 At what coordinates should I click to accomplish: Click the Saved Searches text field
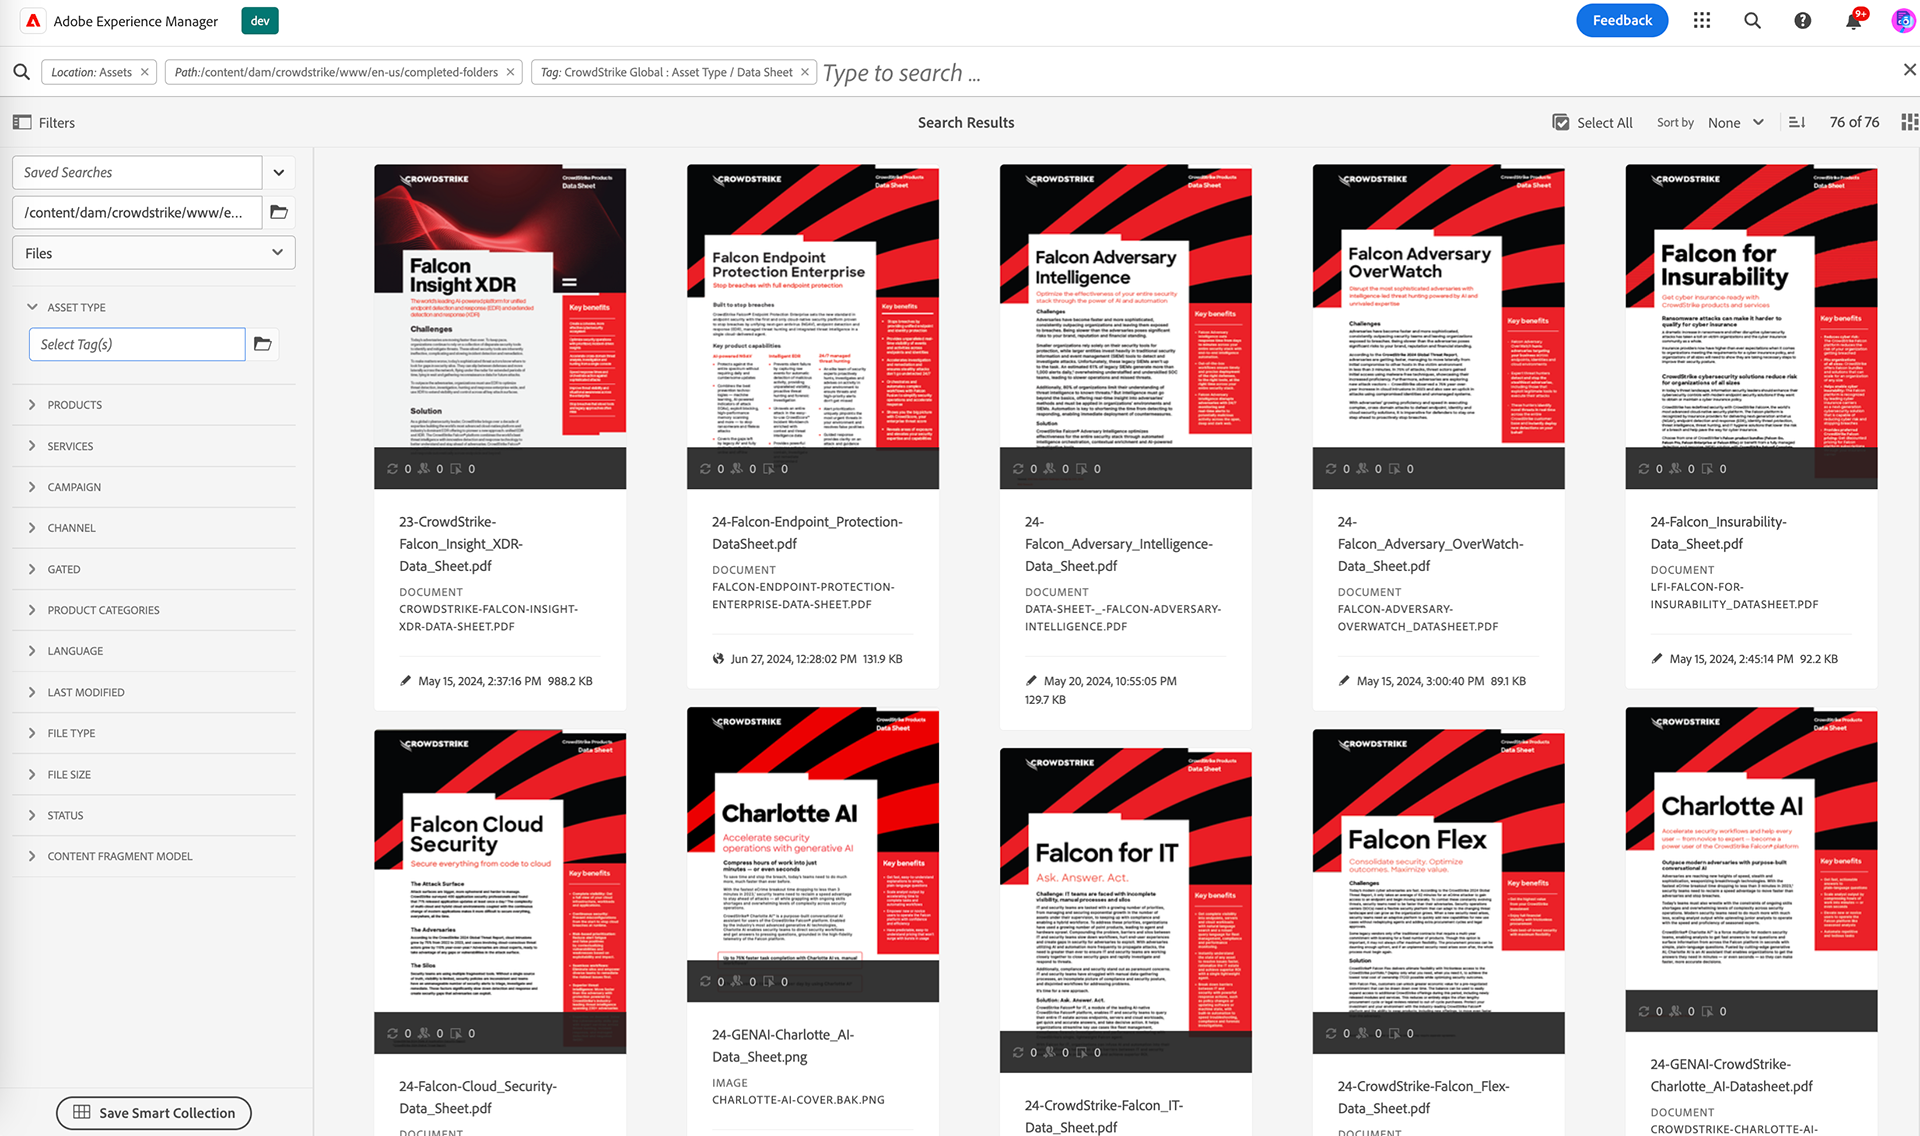click(137, 172)
